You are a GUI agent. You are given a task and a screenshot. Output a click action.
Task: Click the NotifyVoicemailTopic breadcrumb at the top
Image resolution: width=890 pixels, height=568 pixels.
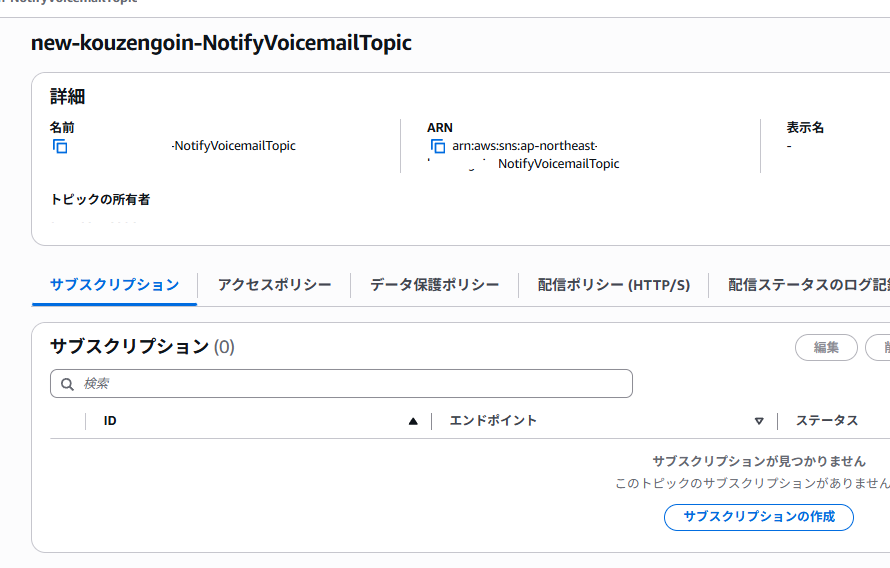point(70,2)
